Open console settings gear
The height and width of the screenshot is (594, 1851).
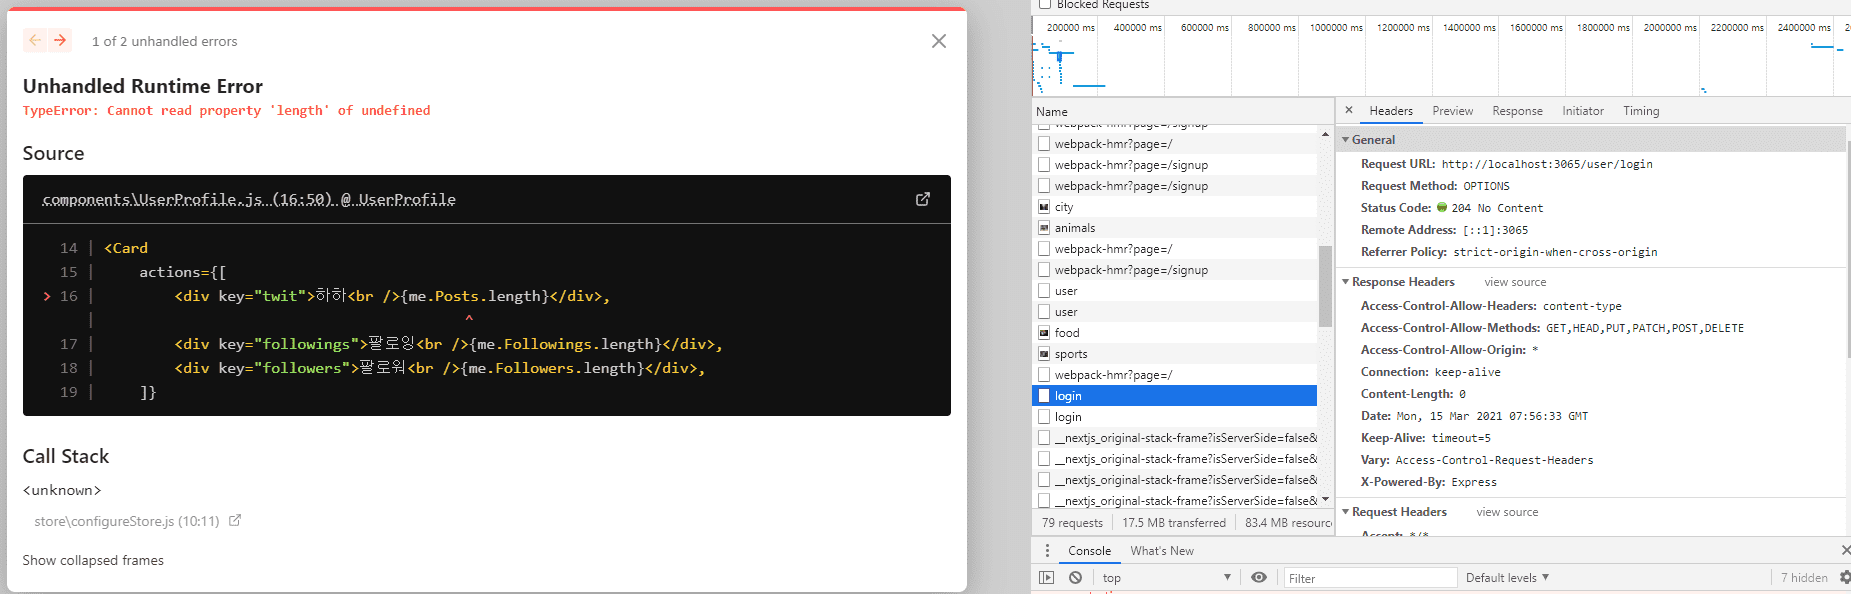pyautogui.click(x=1844, y=577)
